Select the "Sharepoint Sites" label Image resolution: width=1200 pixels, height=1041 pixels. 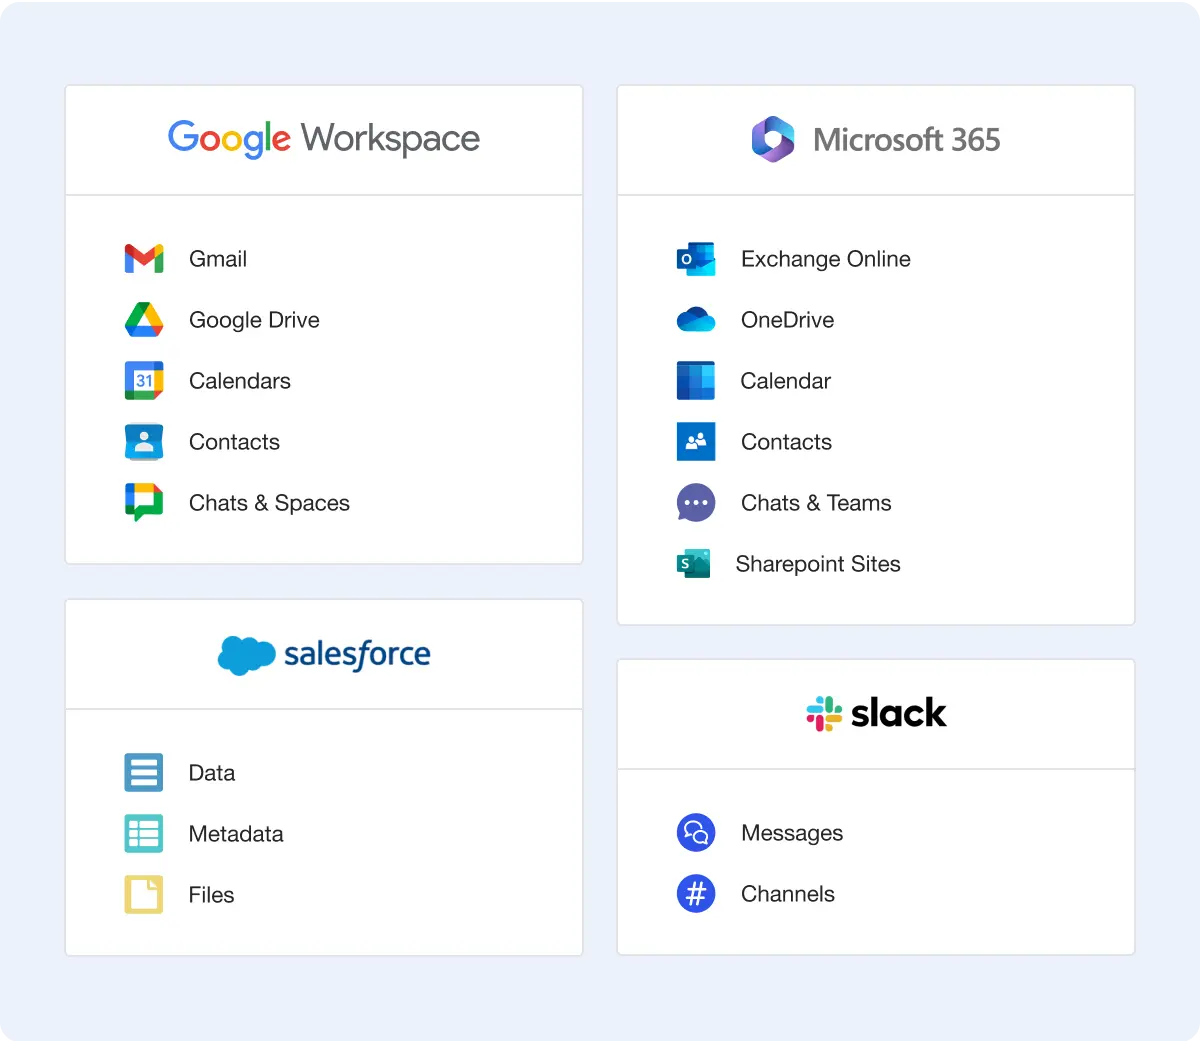(x=818, y=564)
